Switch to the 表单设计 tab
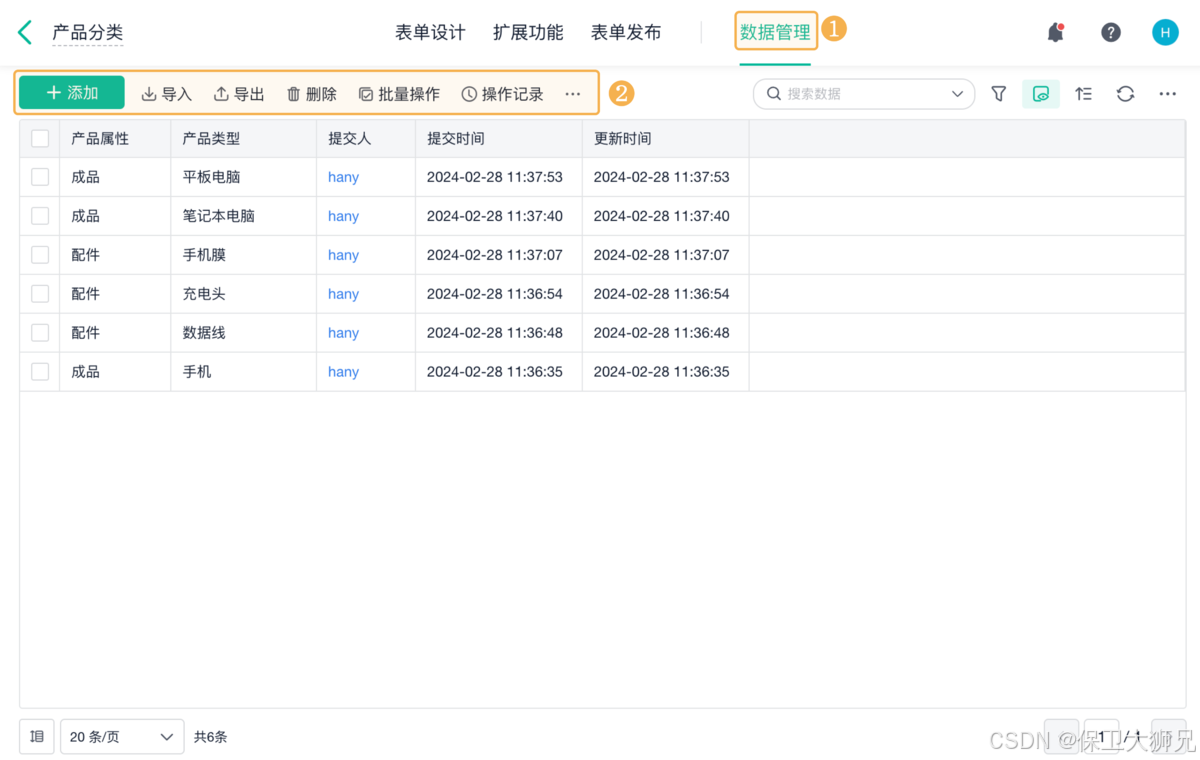 point(430,32)
